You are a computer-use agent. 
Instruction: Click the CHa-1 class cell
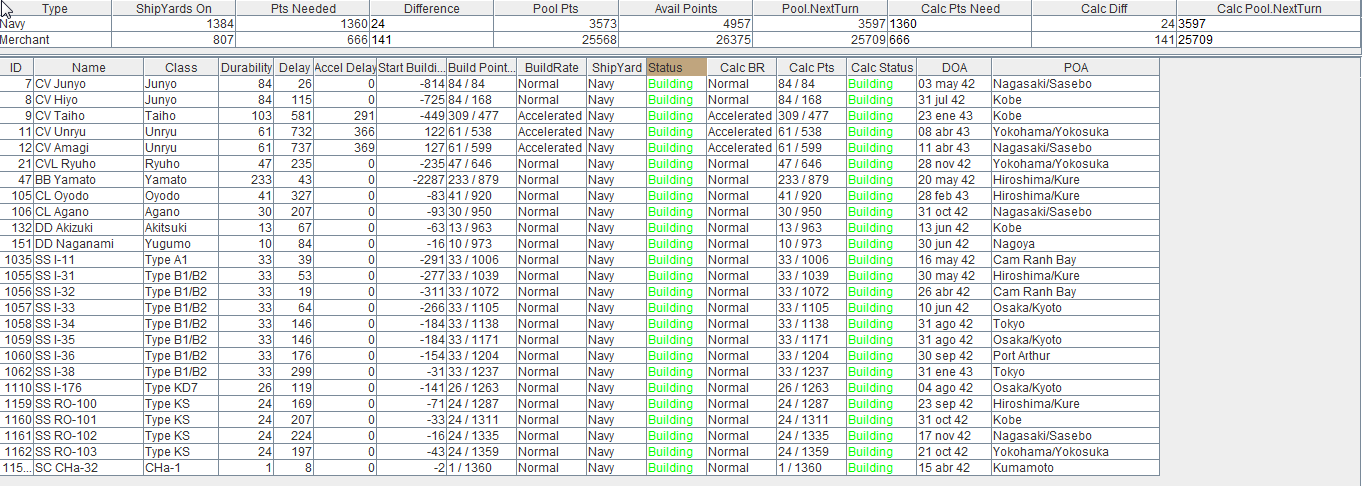pyautogui.click(x=181, y=468)
